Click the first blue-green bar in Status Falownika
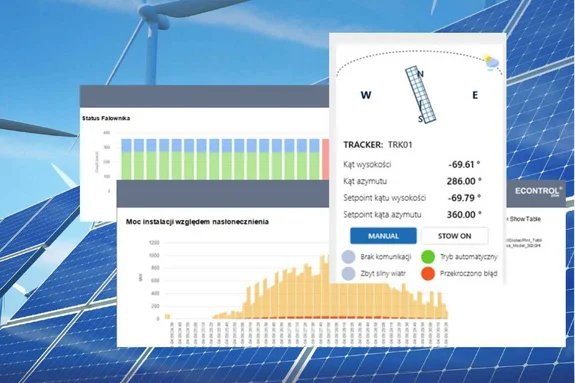 click(x=127, y=159)
